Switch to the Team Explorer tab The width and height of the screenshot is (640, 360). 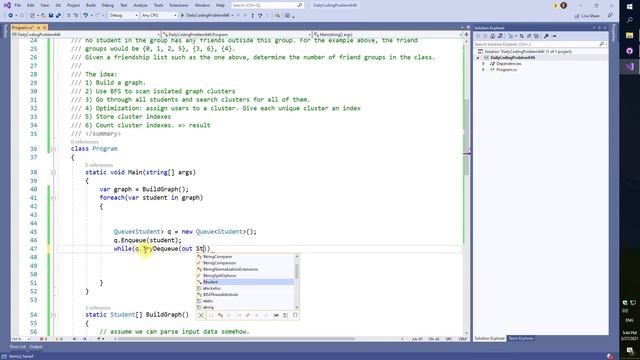click(520, 338)
